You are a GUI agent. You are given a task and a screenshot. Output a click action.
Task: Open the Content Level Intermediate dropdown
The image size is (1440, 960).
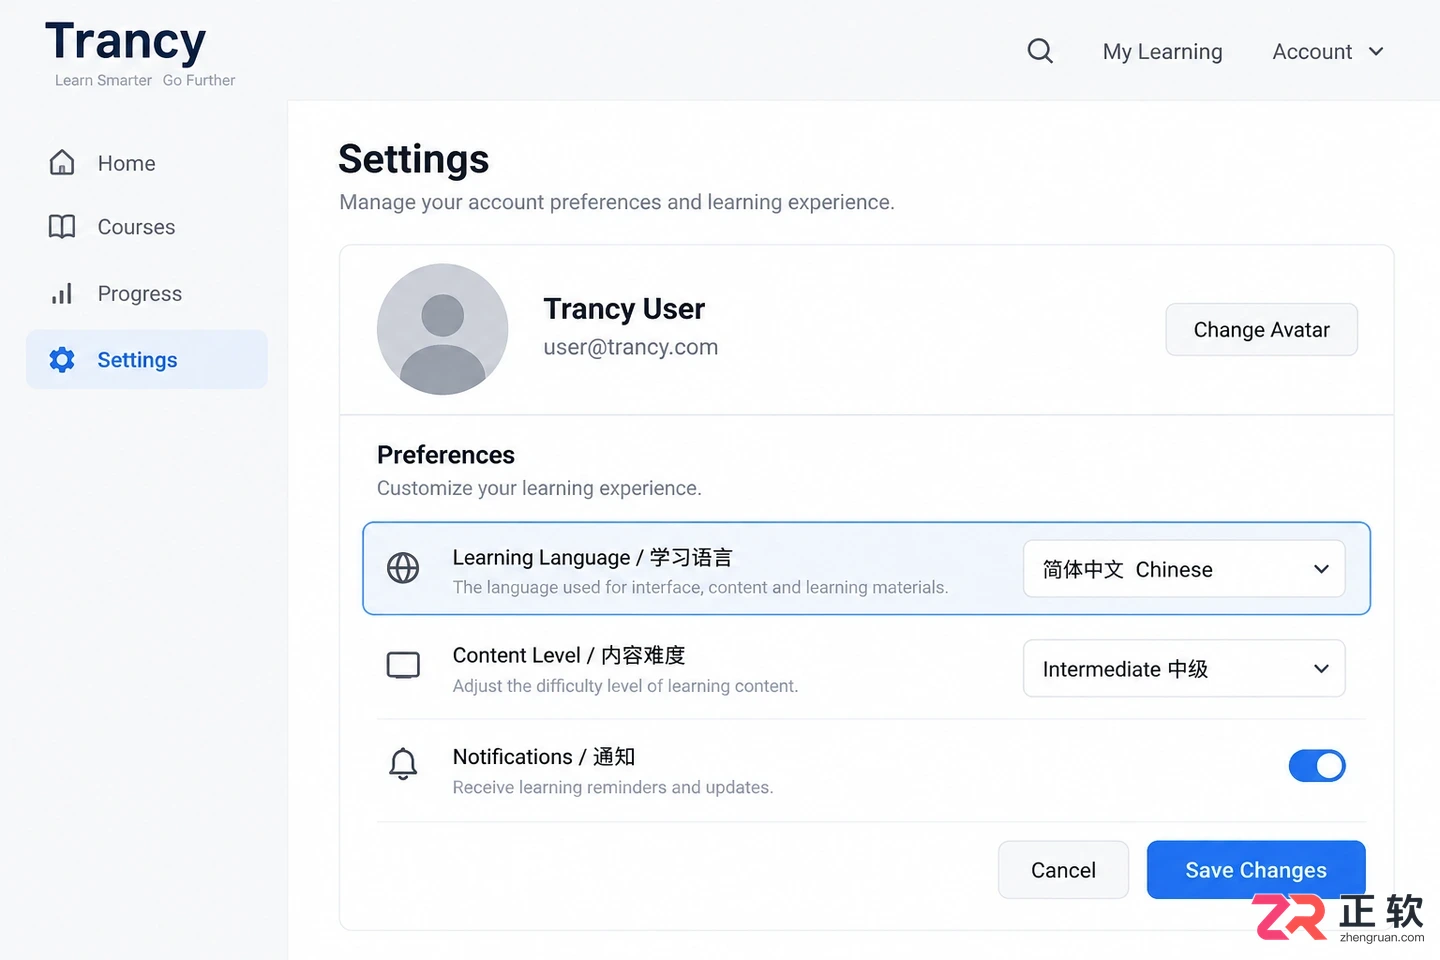(1184, 668)
